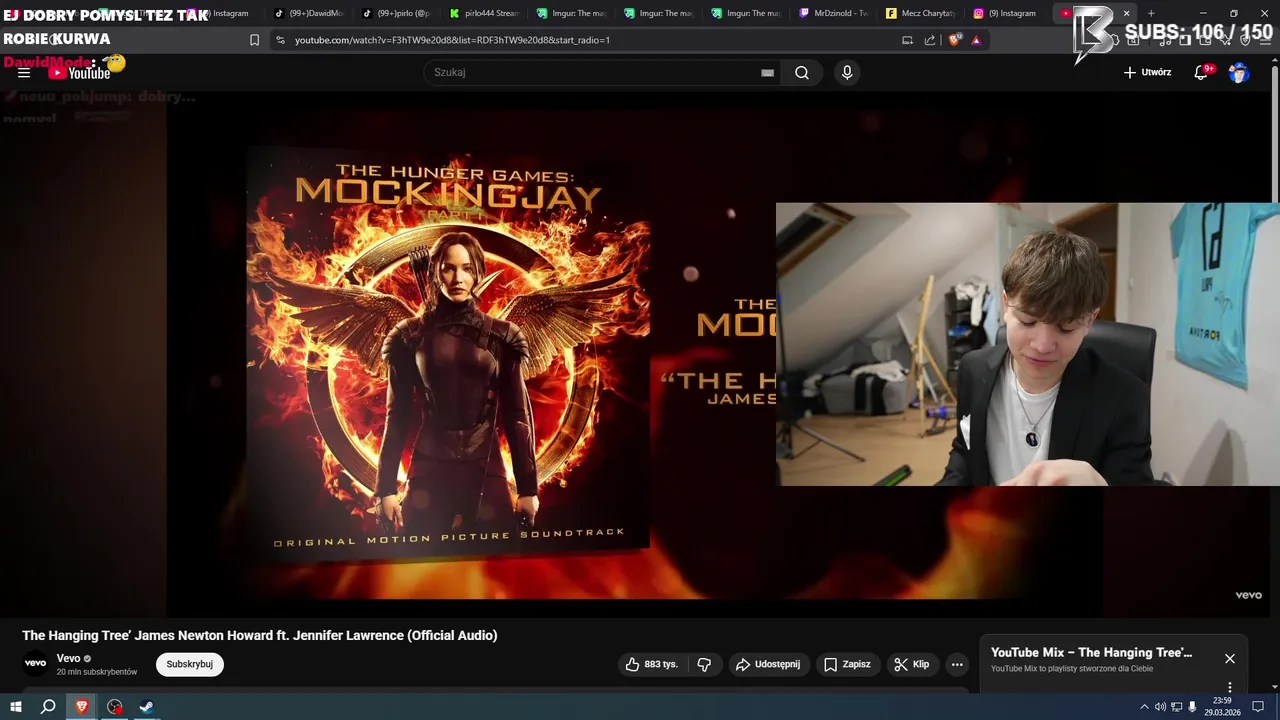Open Steam from the taskbar
This screenshot has height=720, width=1280.
pyautogui.click(x=146, y=707)
